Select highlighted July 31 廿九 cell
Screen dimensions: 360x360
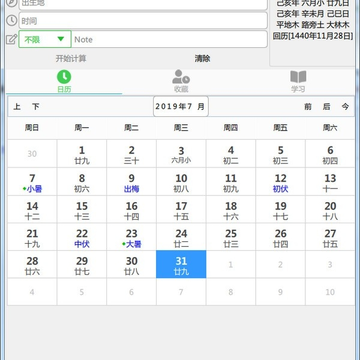point(181,264)
